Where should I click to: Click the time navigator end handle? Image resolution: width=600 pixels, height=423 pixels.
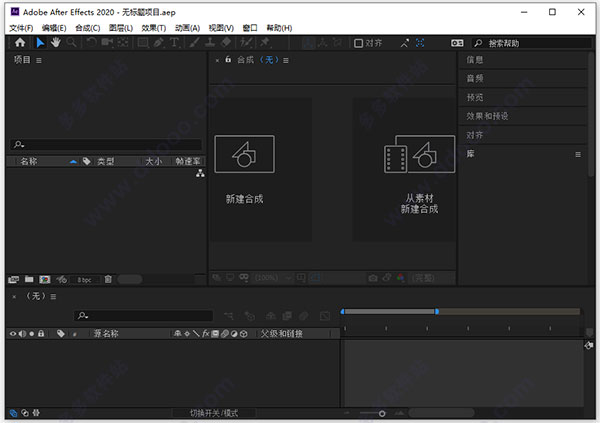point(437,312)
